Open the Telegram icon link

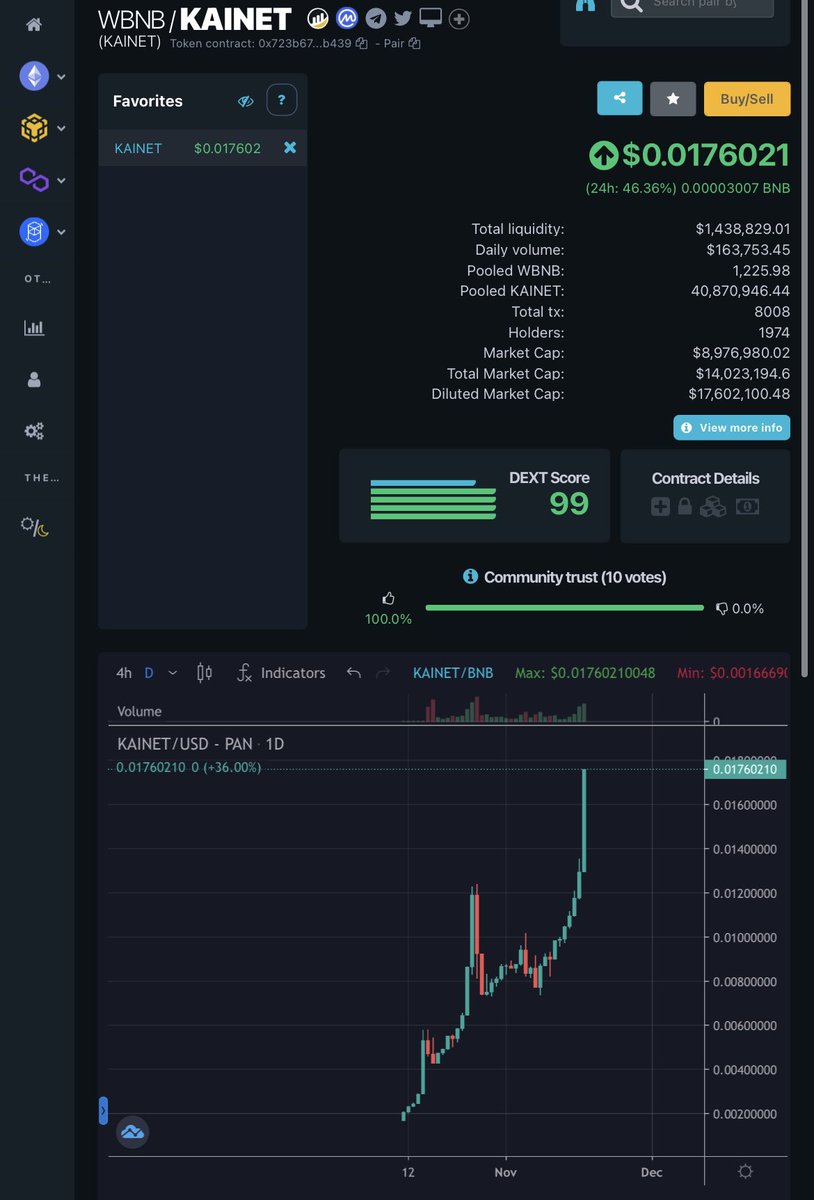tap(375, 18)
